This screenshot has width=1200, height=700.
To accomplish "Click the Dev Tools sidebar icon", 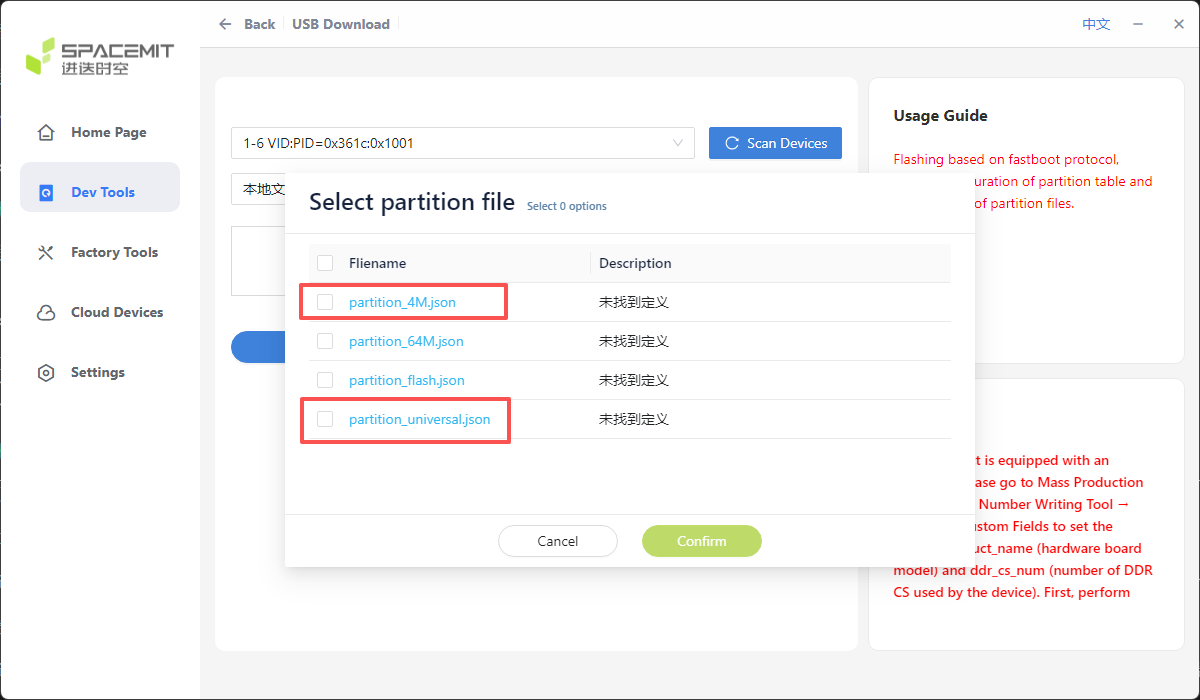I will 46,192.
